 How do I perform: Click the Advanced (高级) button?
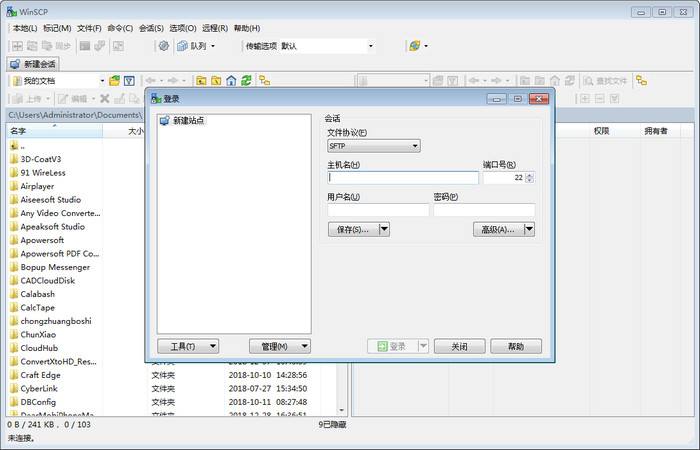click(x=498, y=229)
